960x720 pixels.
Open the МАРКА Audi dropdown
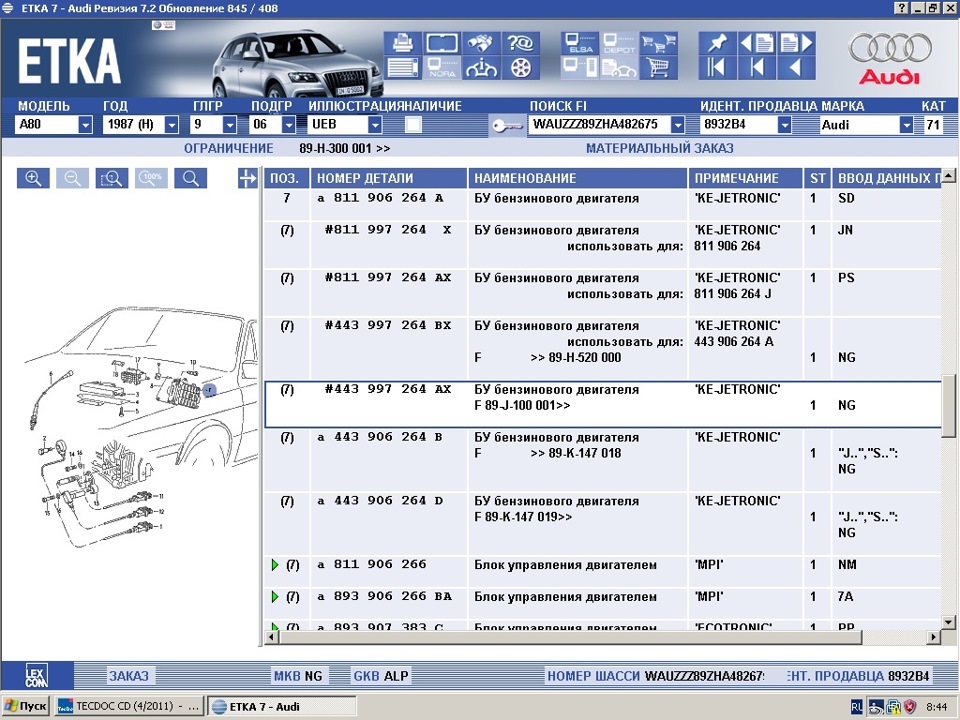coord(906,125)
